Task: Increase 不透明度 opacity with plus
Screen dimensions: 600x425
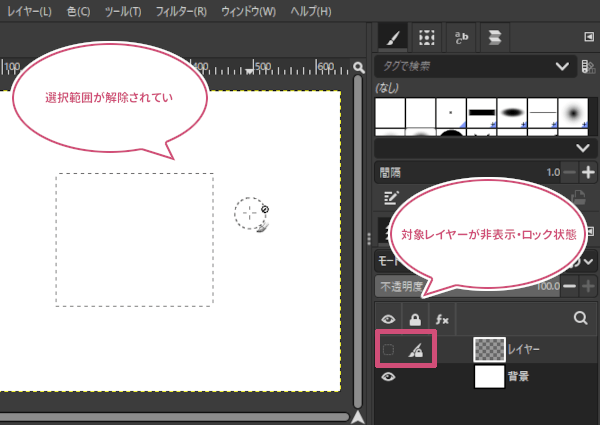Action: 588,286
